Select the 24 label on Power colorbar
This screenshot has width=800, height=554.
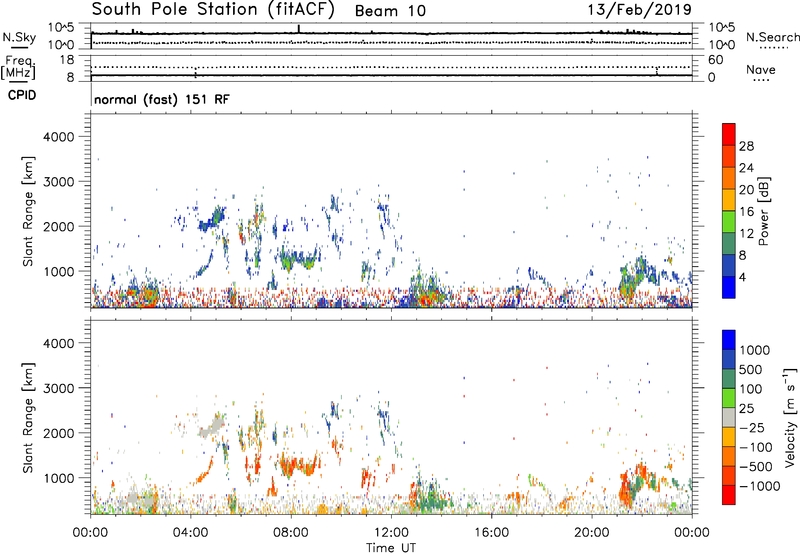[746, 168]
